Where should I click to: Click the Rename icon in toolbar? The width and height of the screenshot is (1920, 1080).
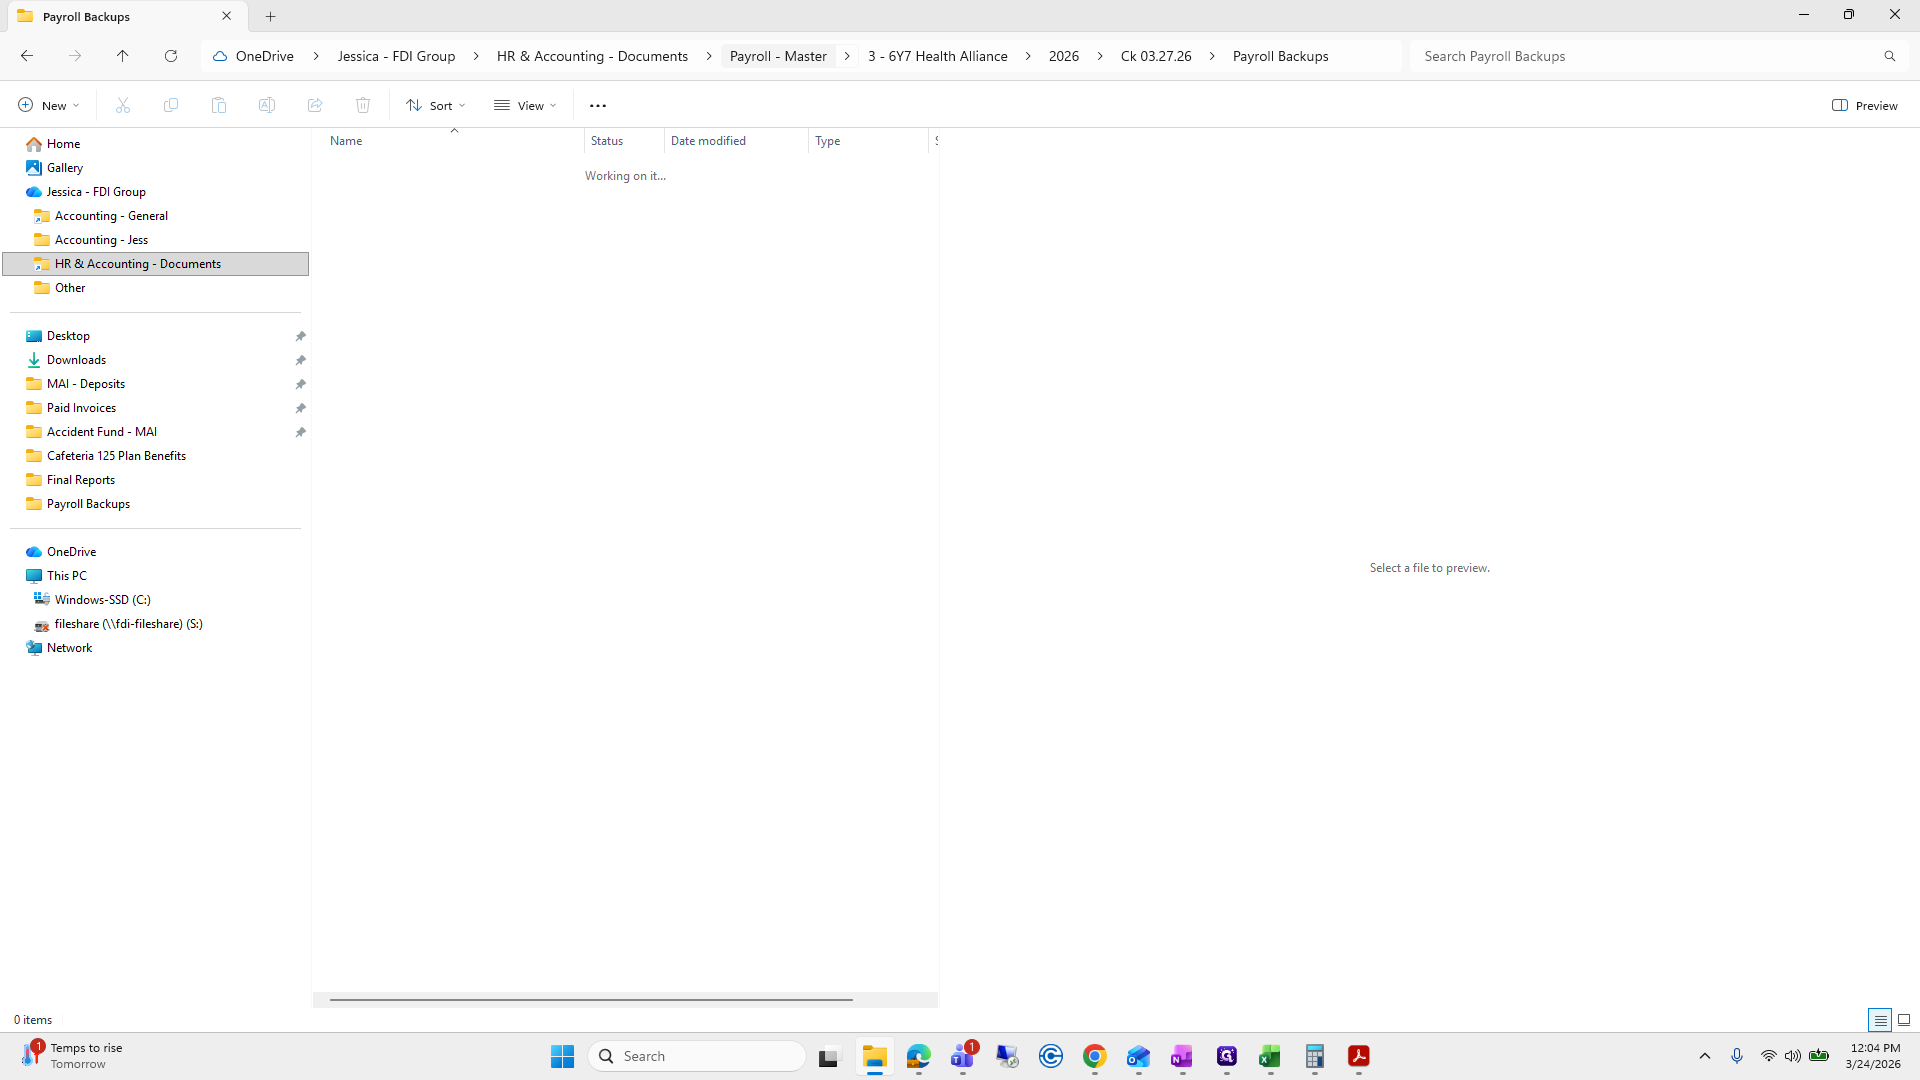267,105
